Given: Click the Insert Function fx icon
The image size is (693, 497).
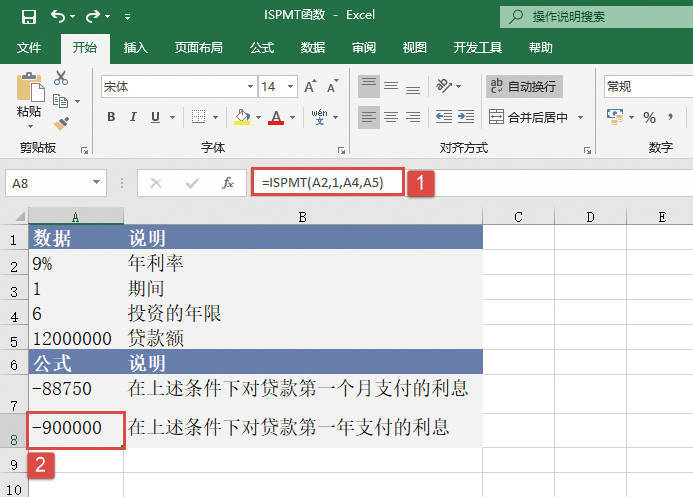Looking at the screenshot, I should click(x=228, y=182).
